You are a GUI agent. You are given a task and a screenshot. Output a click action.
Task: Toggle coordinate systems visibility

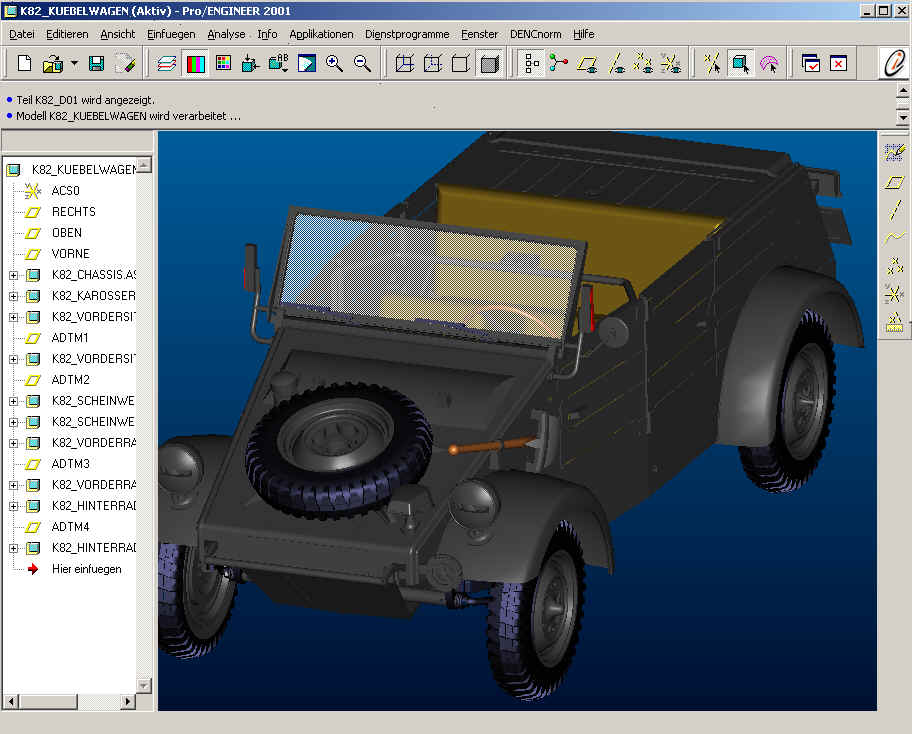(x=671, y=63)
